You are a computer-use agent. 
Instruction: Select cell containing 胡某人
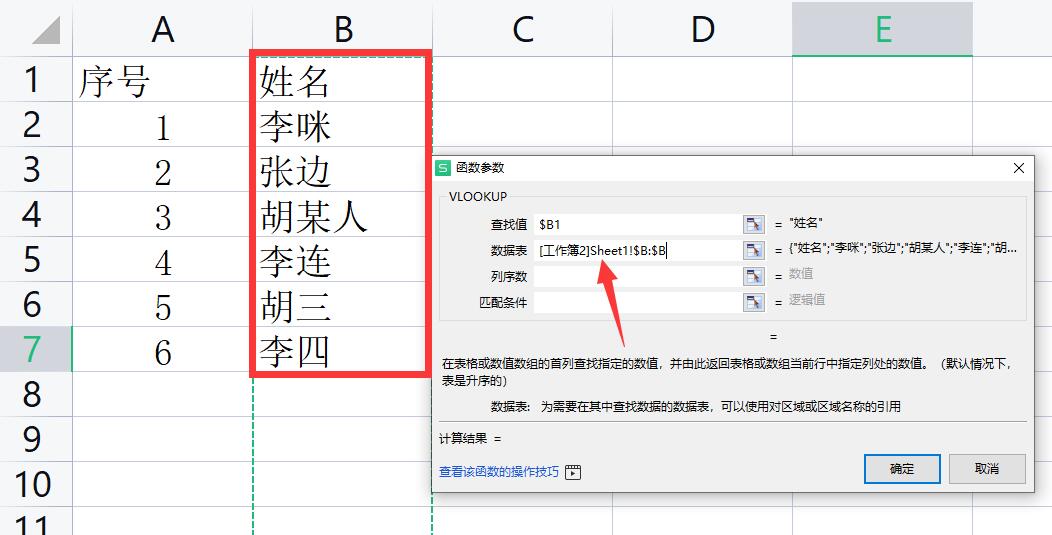click(x=340, y=216)
